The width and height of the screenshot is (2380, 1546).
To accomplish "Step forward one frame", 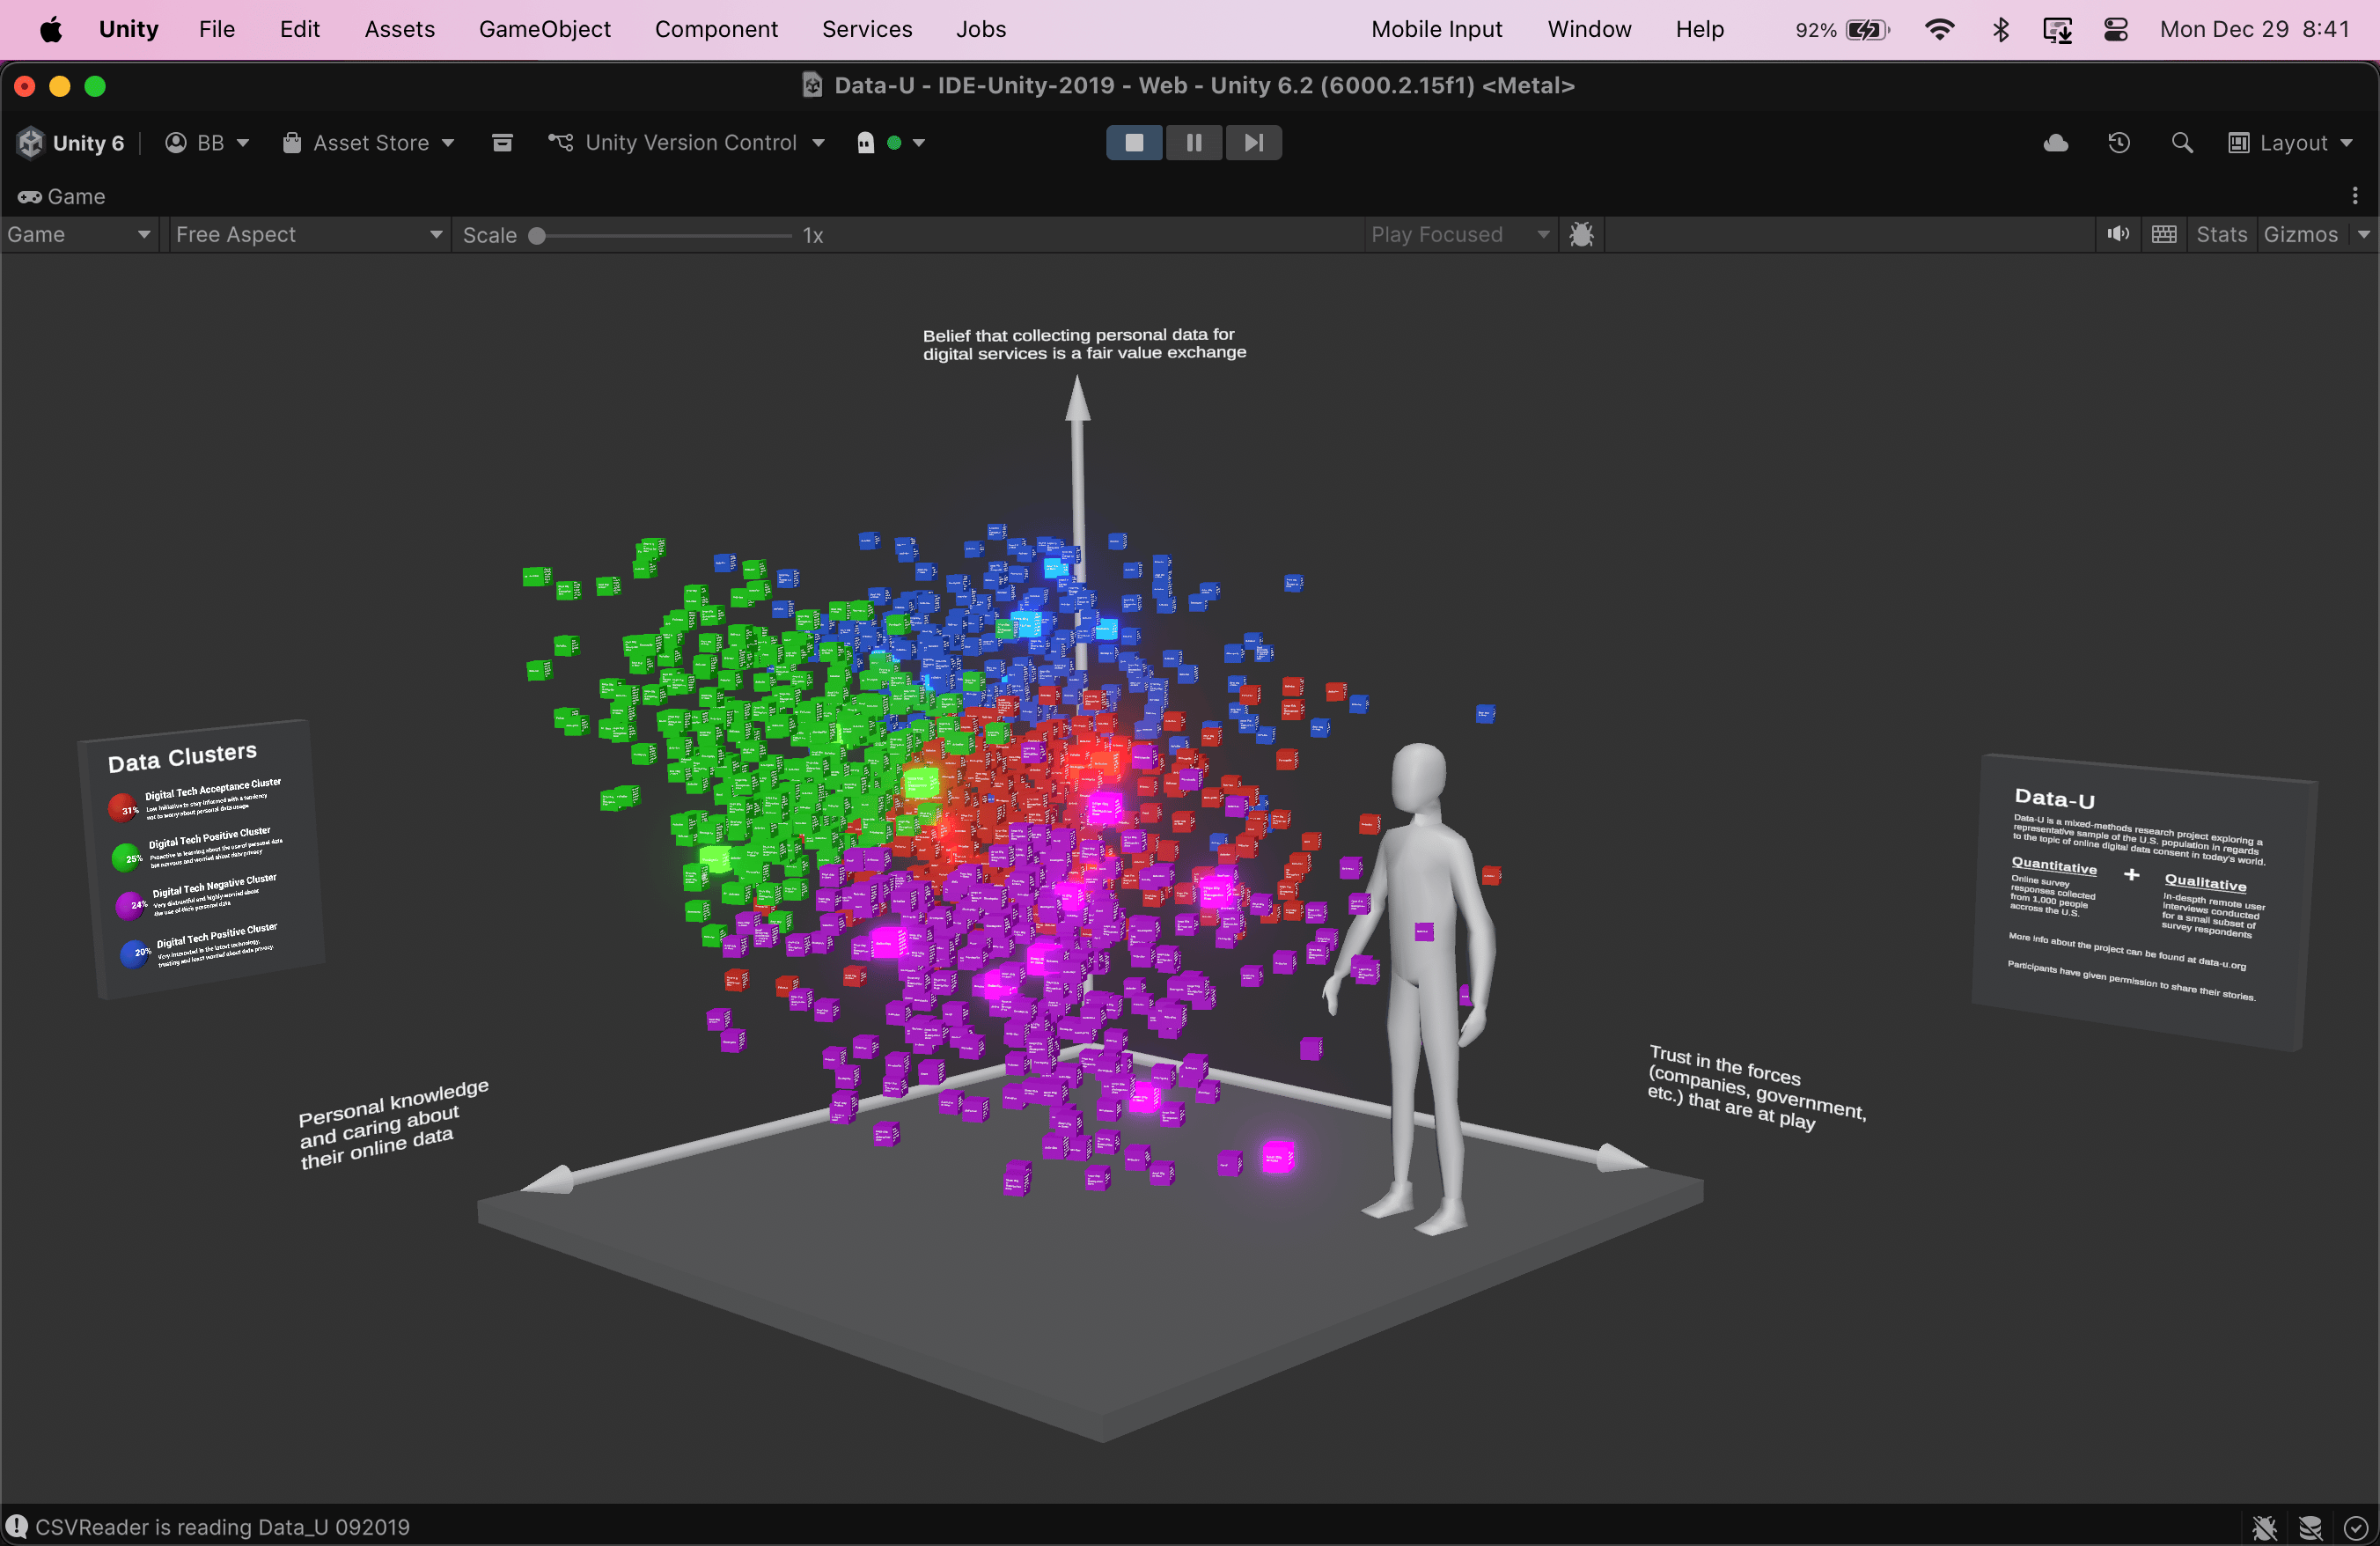I will pos(1253,143).
